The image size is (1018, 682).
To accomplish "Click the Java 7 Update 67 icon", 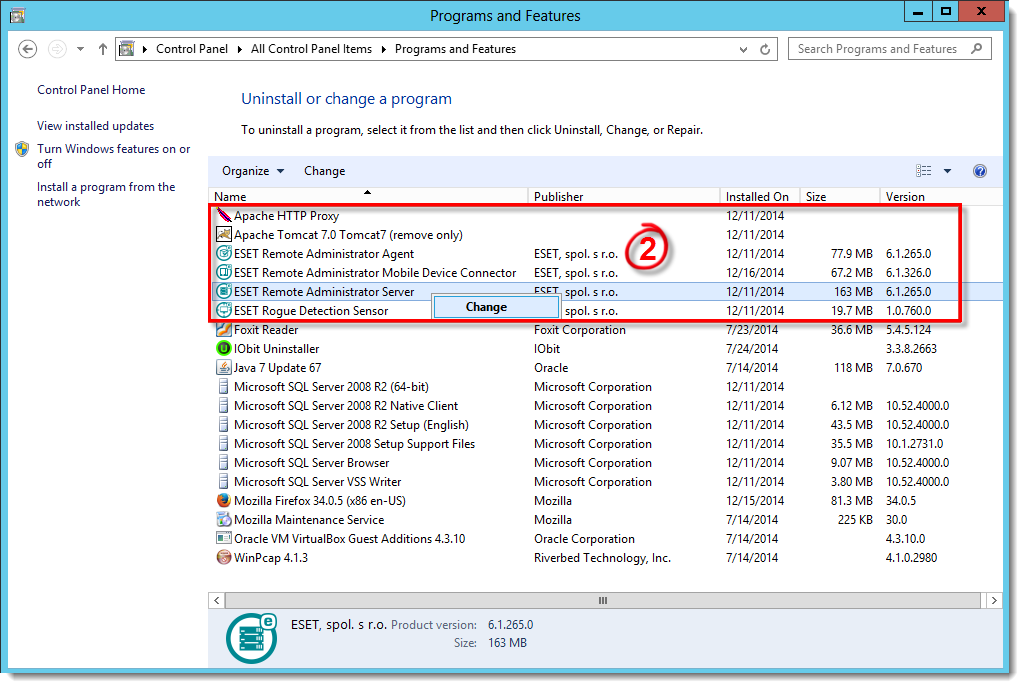I will pyautogui.click(x=223, y=367).
